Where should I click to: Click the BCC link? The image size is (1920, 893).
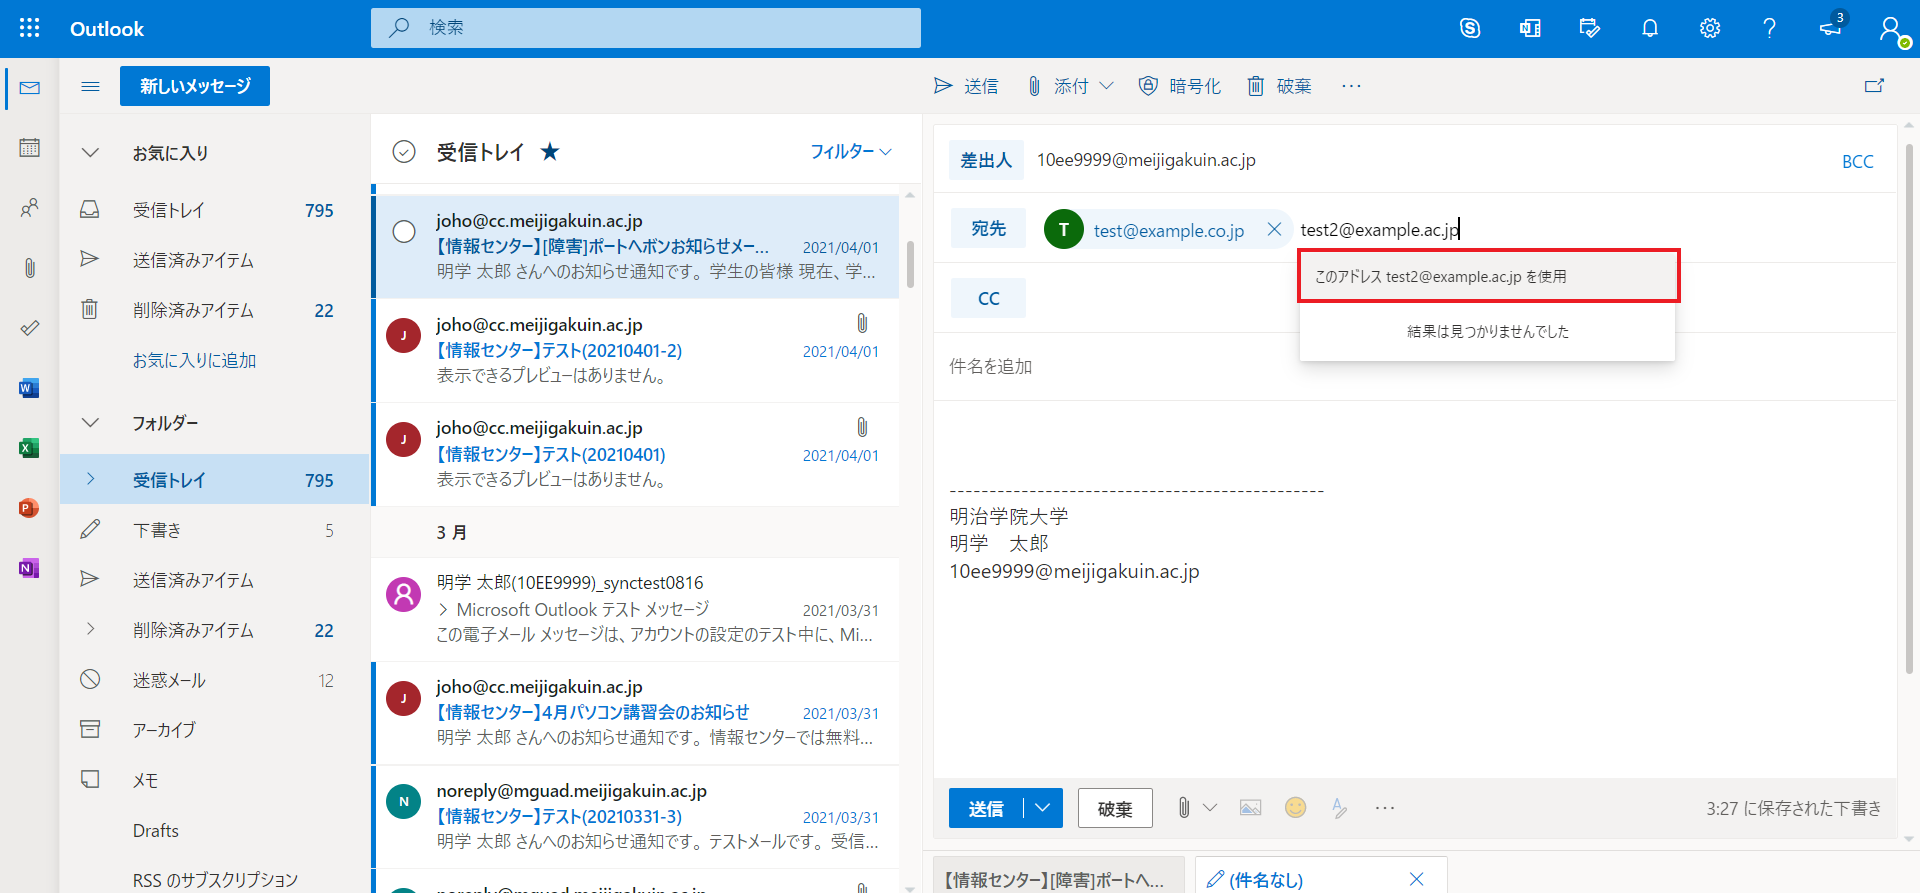point(1857,162)
